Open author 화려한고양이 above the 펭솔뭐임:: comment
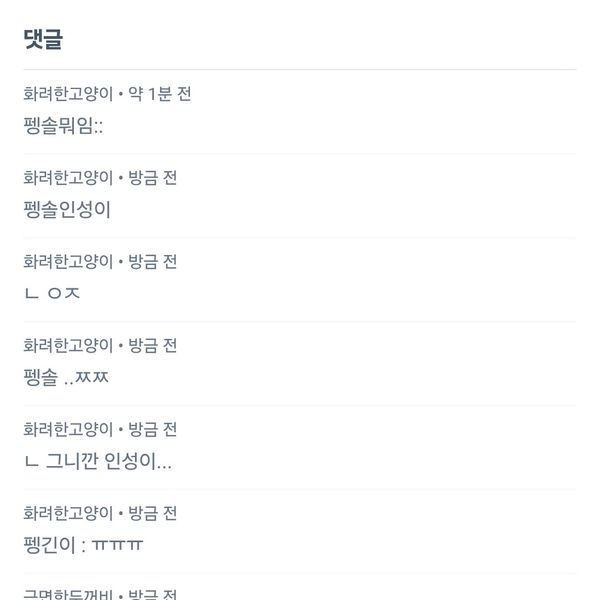 point(68,94)
